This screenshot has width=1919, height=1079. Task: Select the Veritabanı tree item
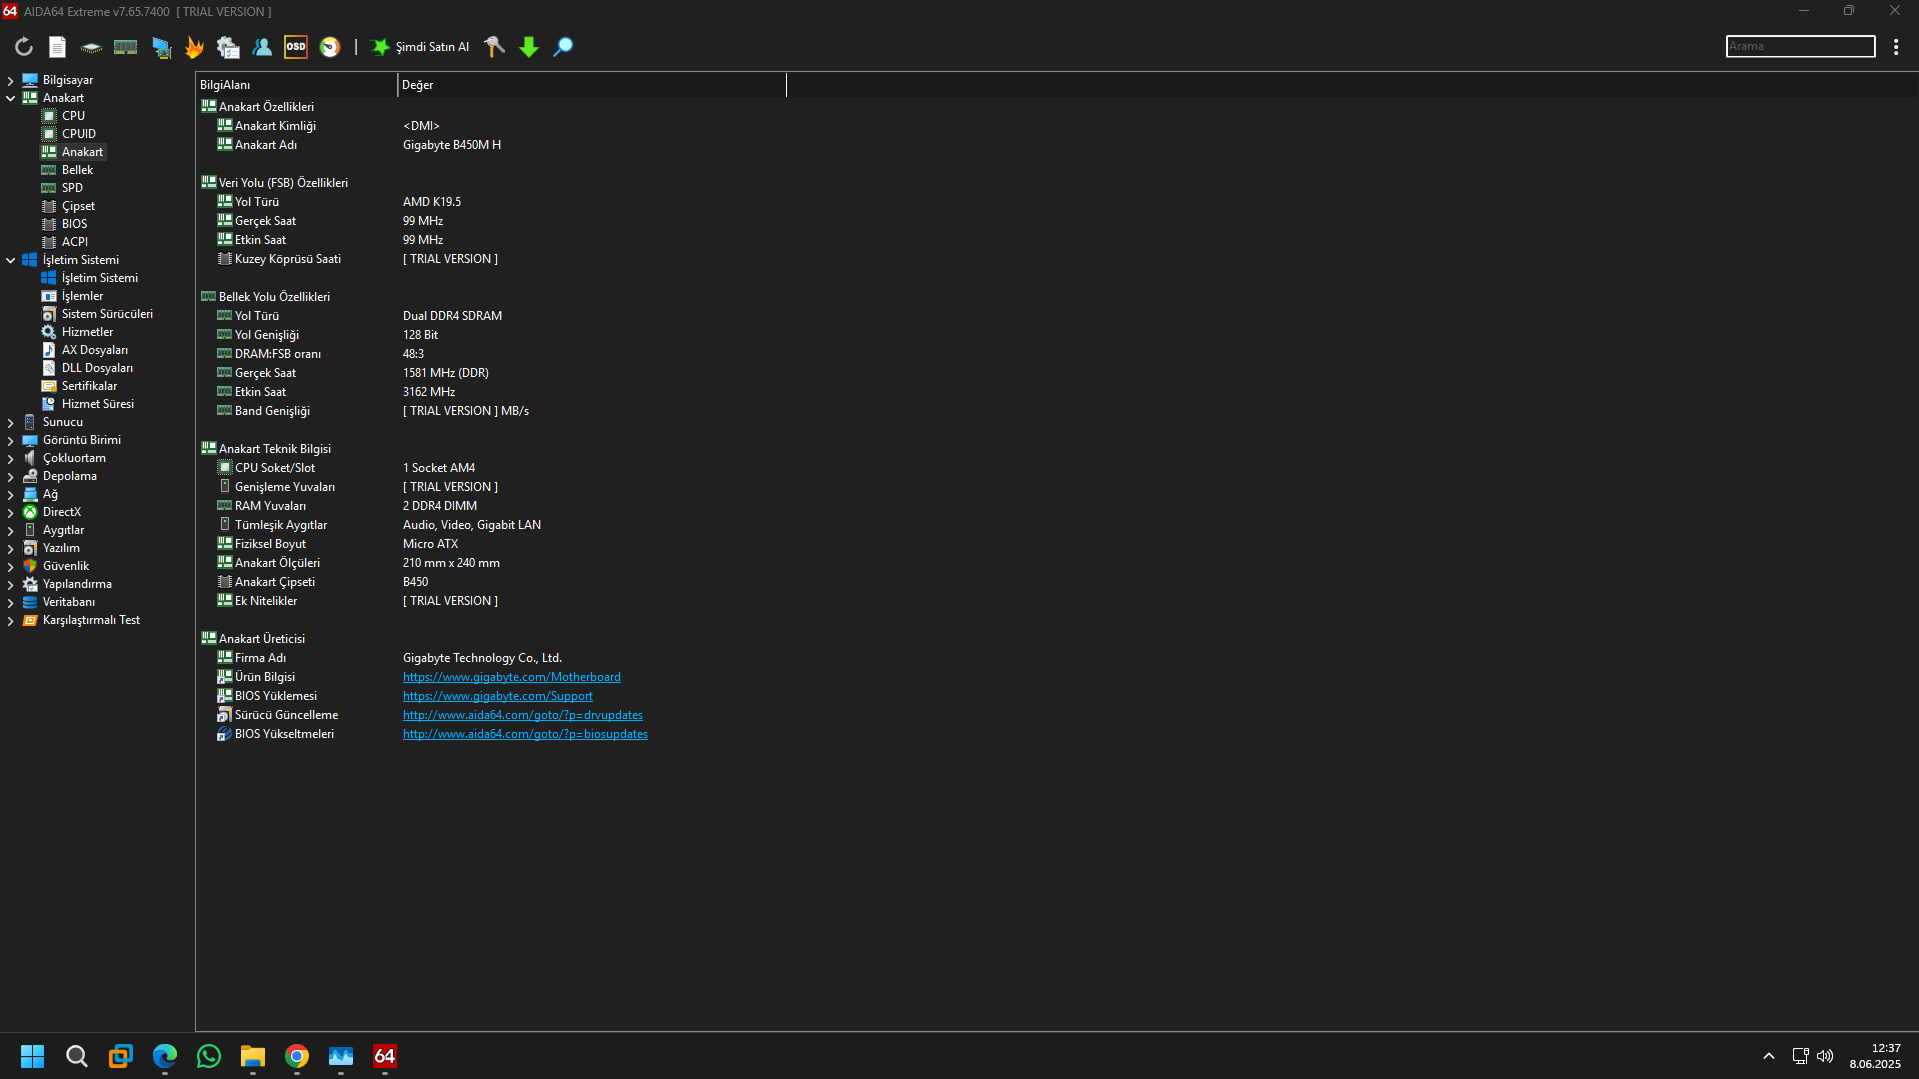click(69, 602)
